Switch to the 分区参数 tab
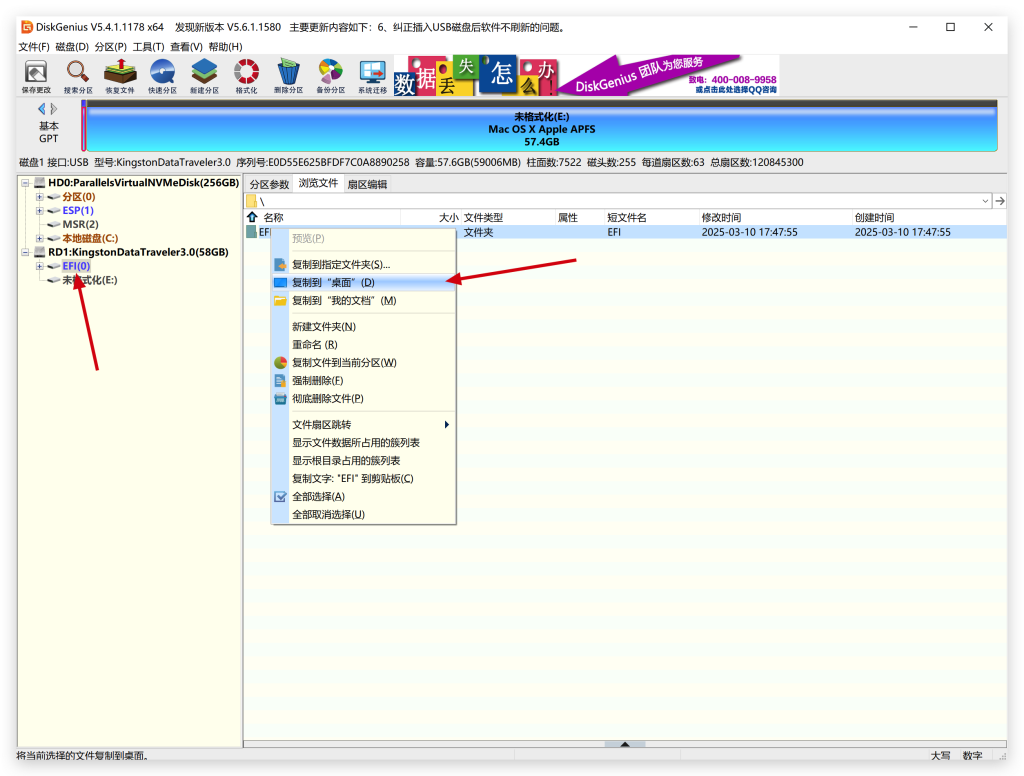 269,184
